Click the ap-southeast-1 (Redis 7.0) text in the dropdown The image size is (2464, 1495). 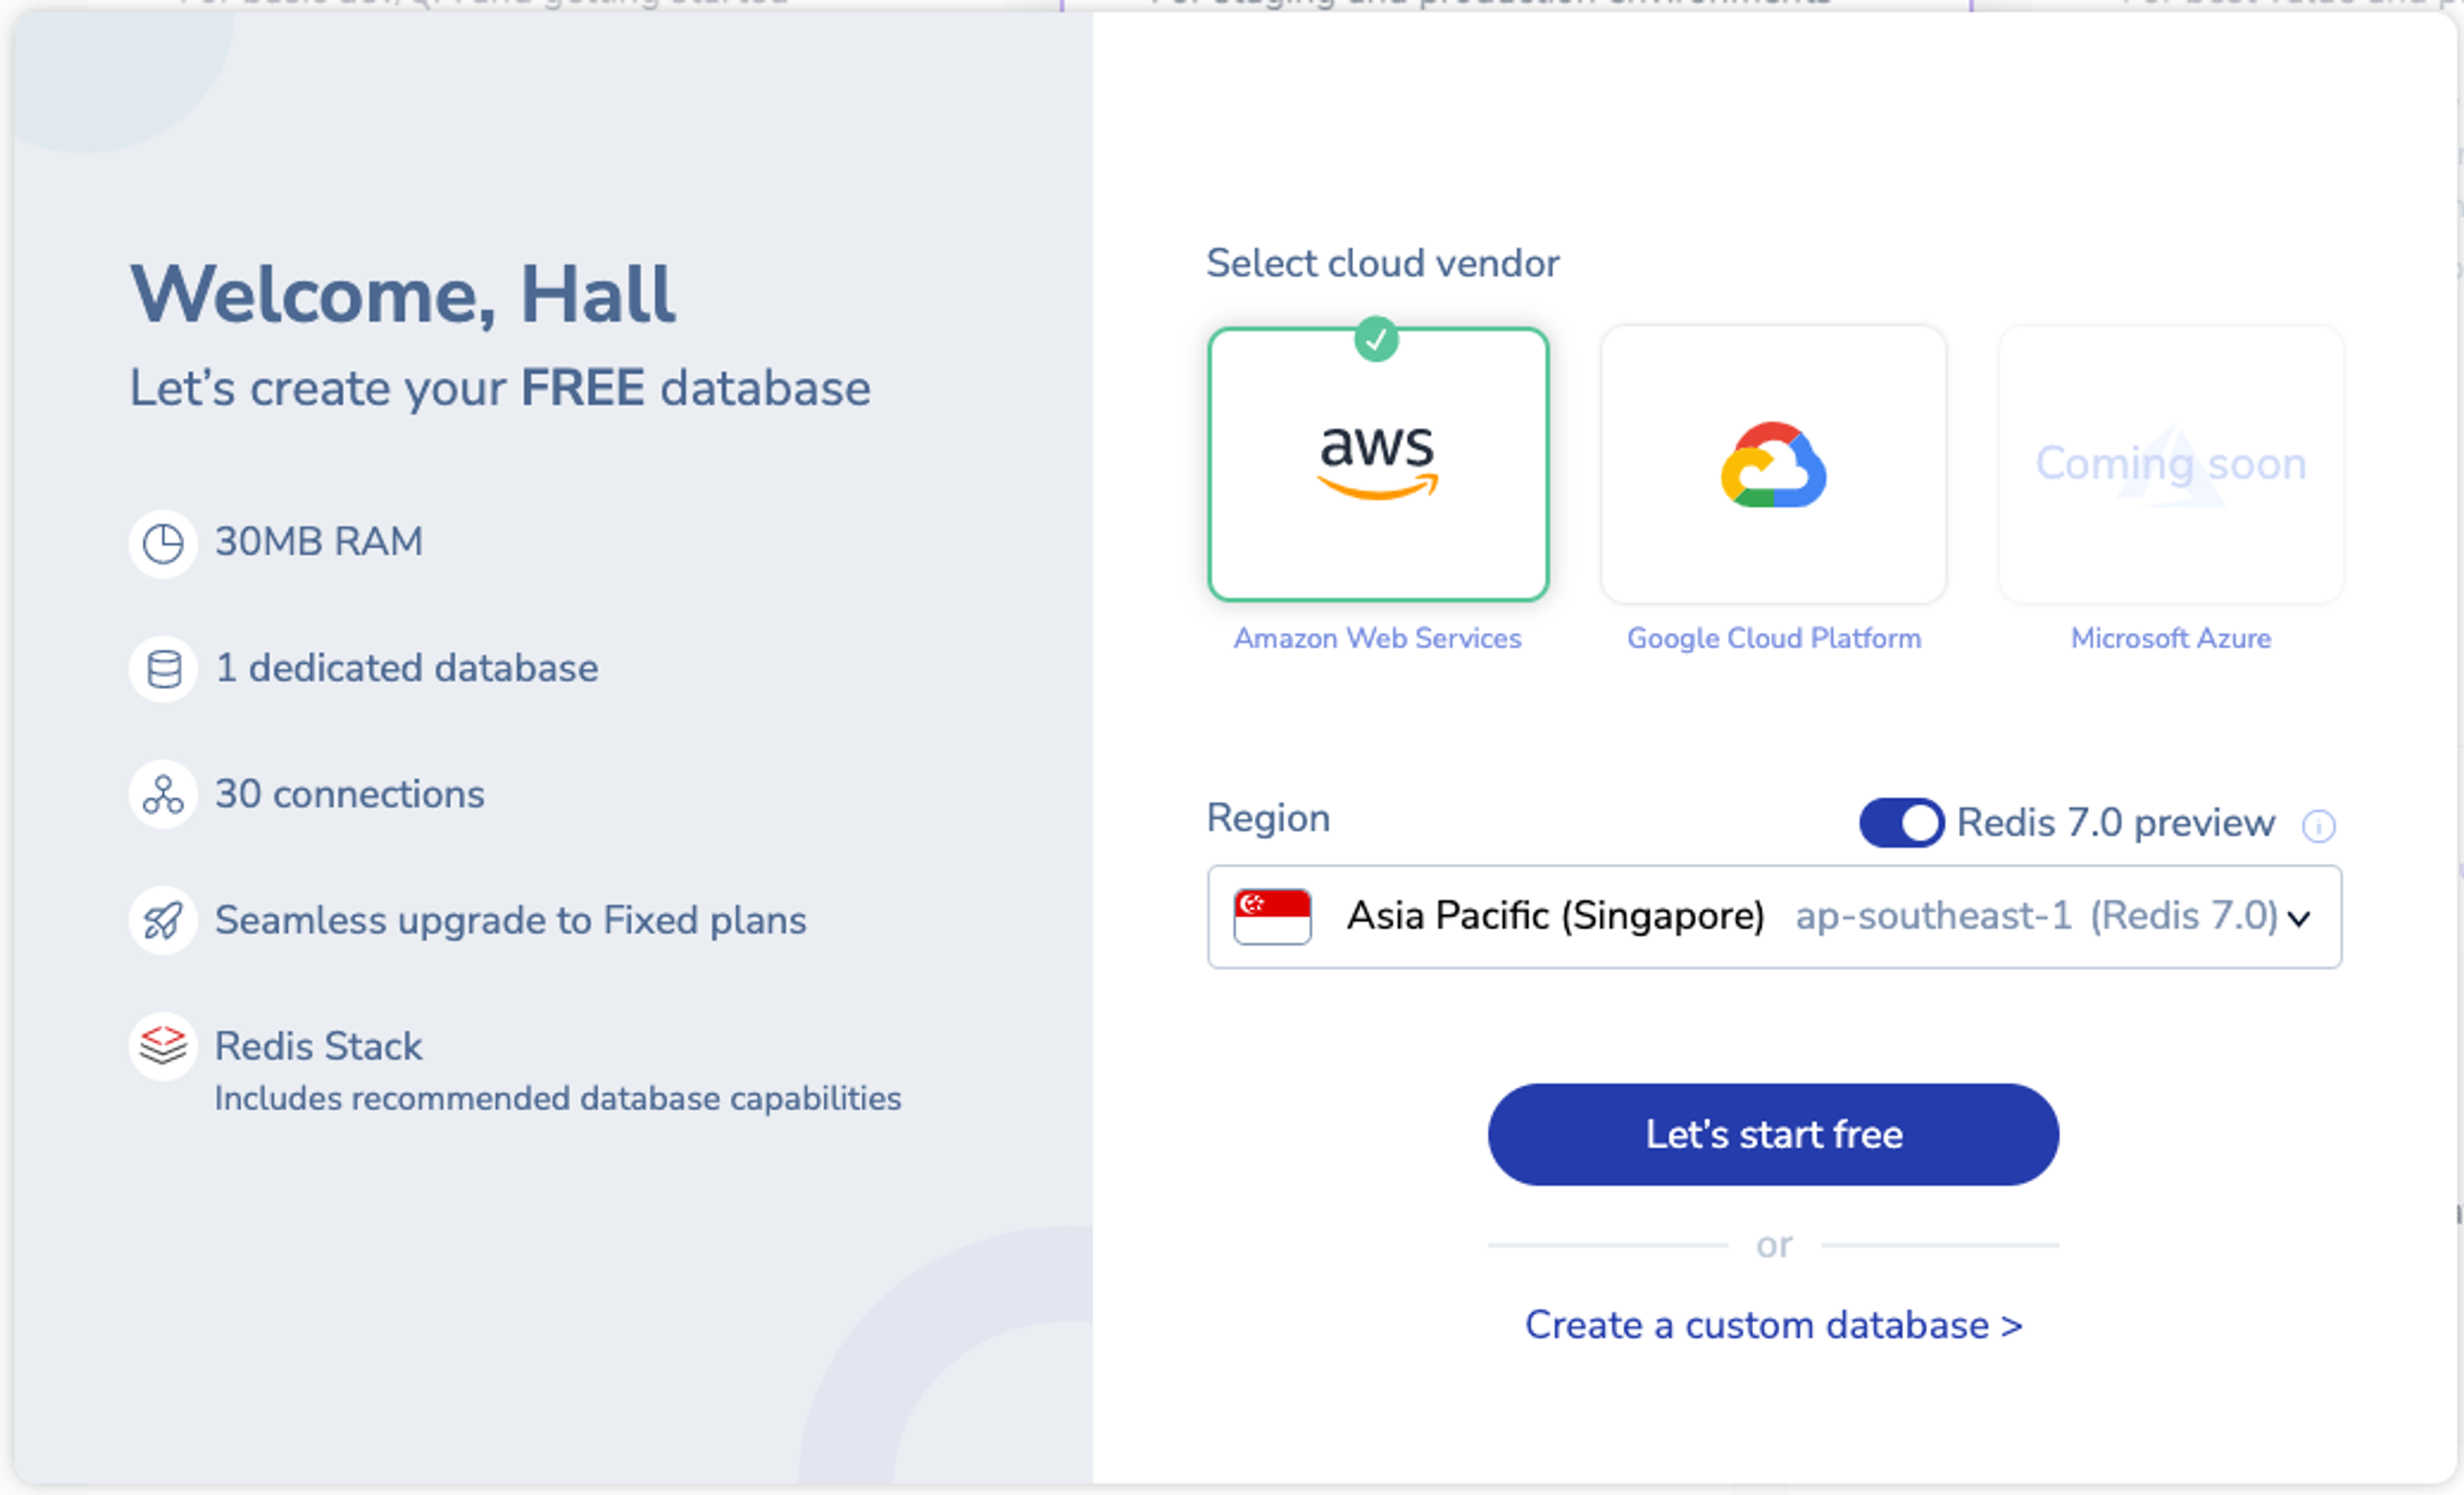2035,916
